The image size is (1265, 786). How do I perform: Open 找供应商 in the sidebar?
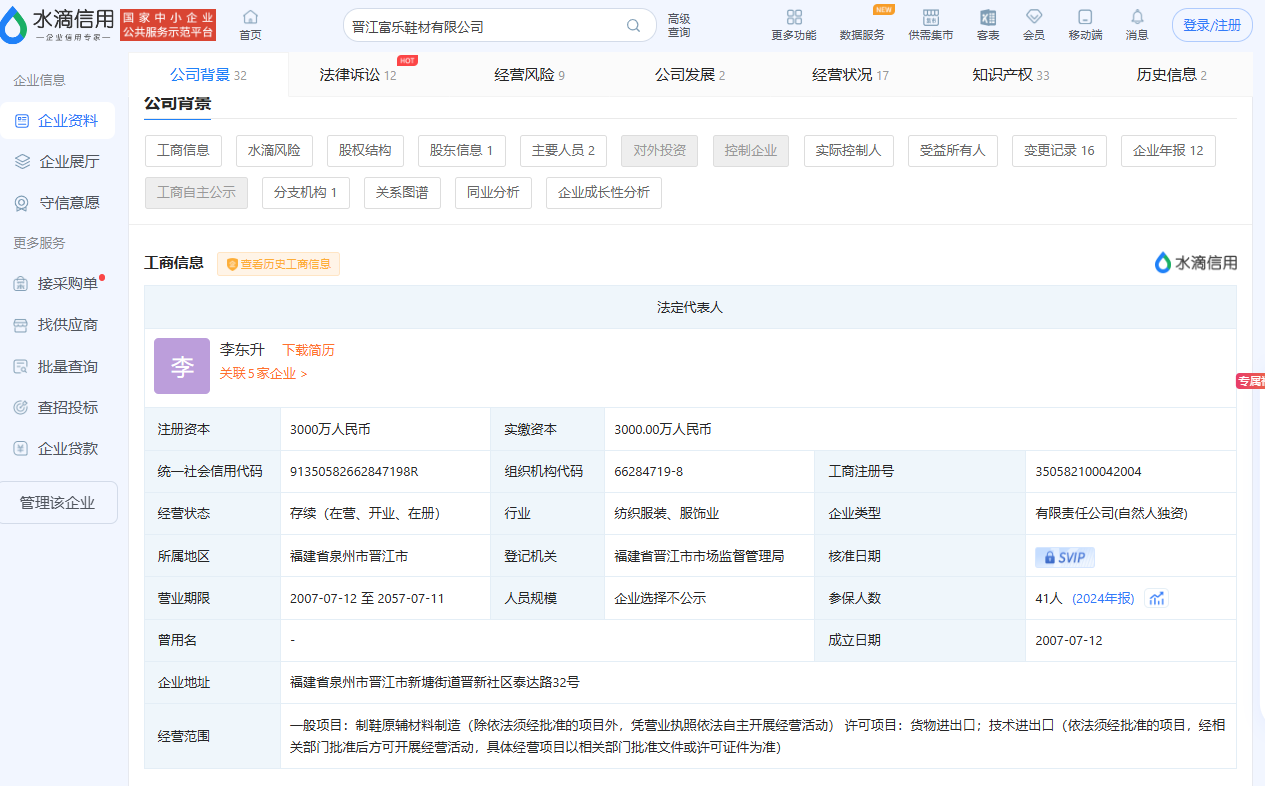point(57,325)
